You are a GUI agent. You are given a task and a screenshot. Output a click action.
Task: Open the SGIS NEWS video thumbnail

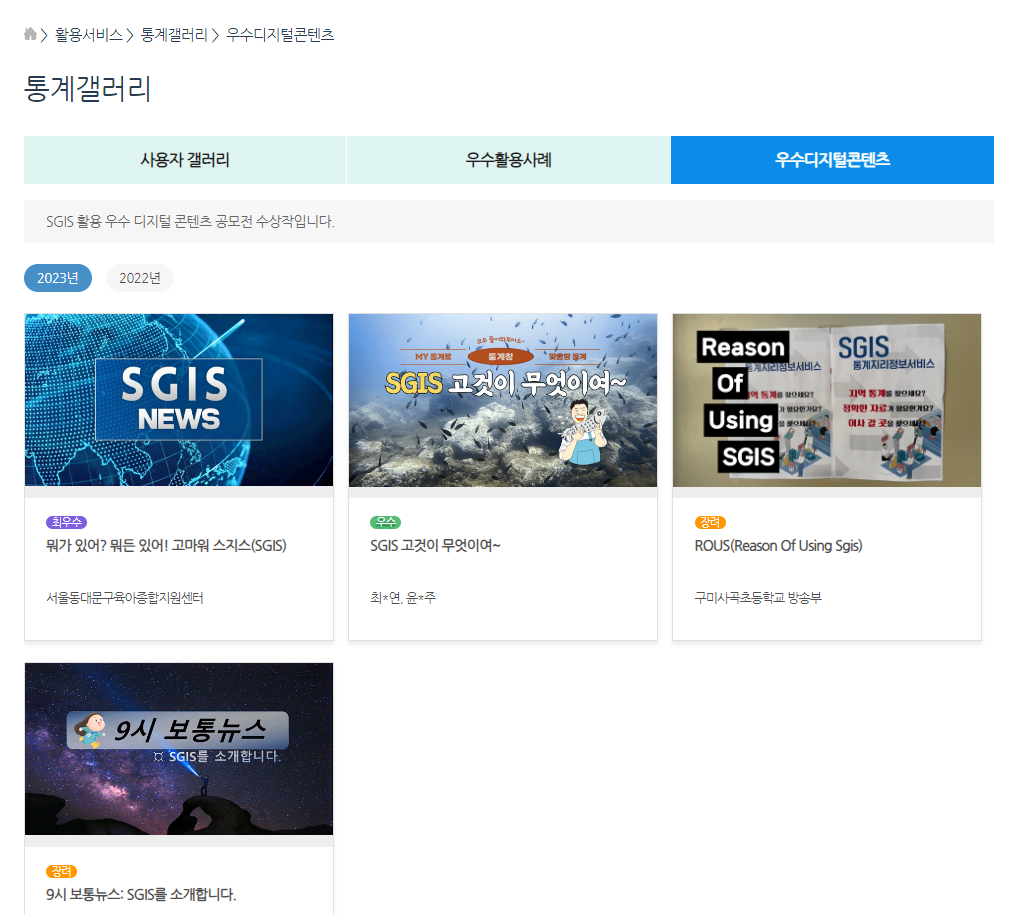[178, 399]
